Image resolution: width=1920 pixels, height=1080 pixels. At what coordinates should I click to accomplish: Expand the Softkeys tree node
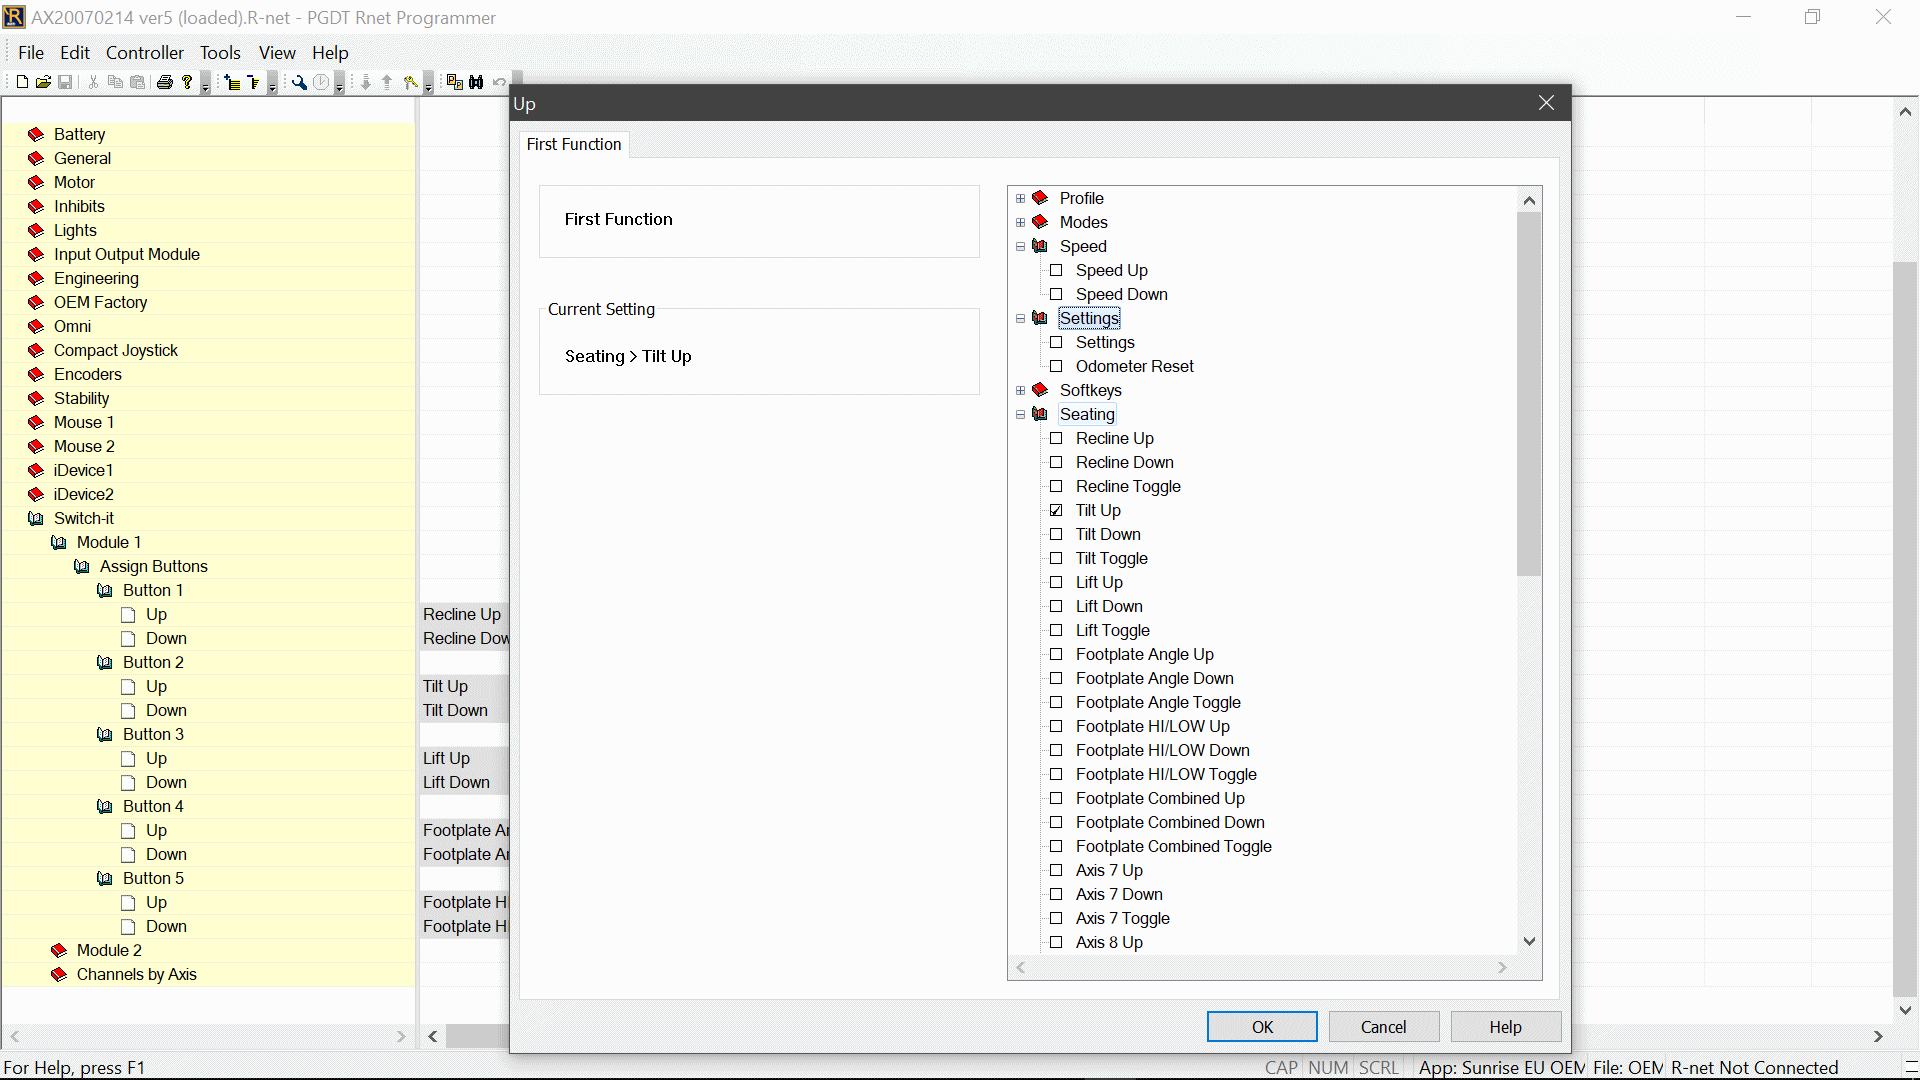coord(1020,390)
